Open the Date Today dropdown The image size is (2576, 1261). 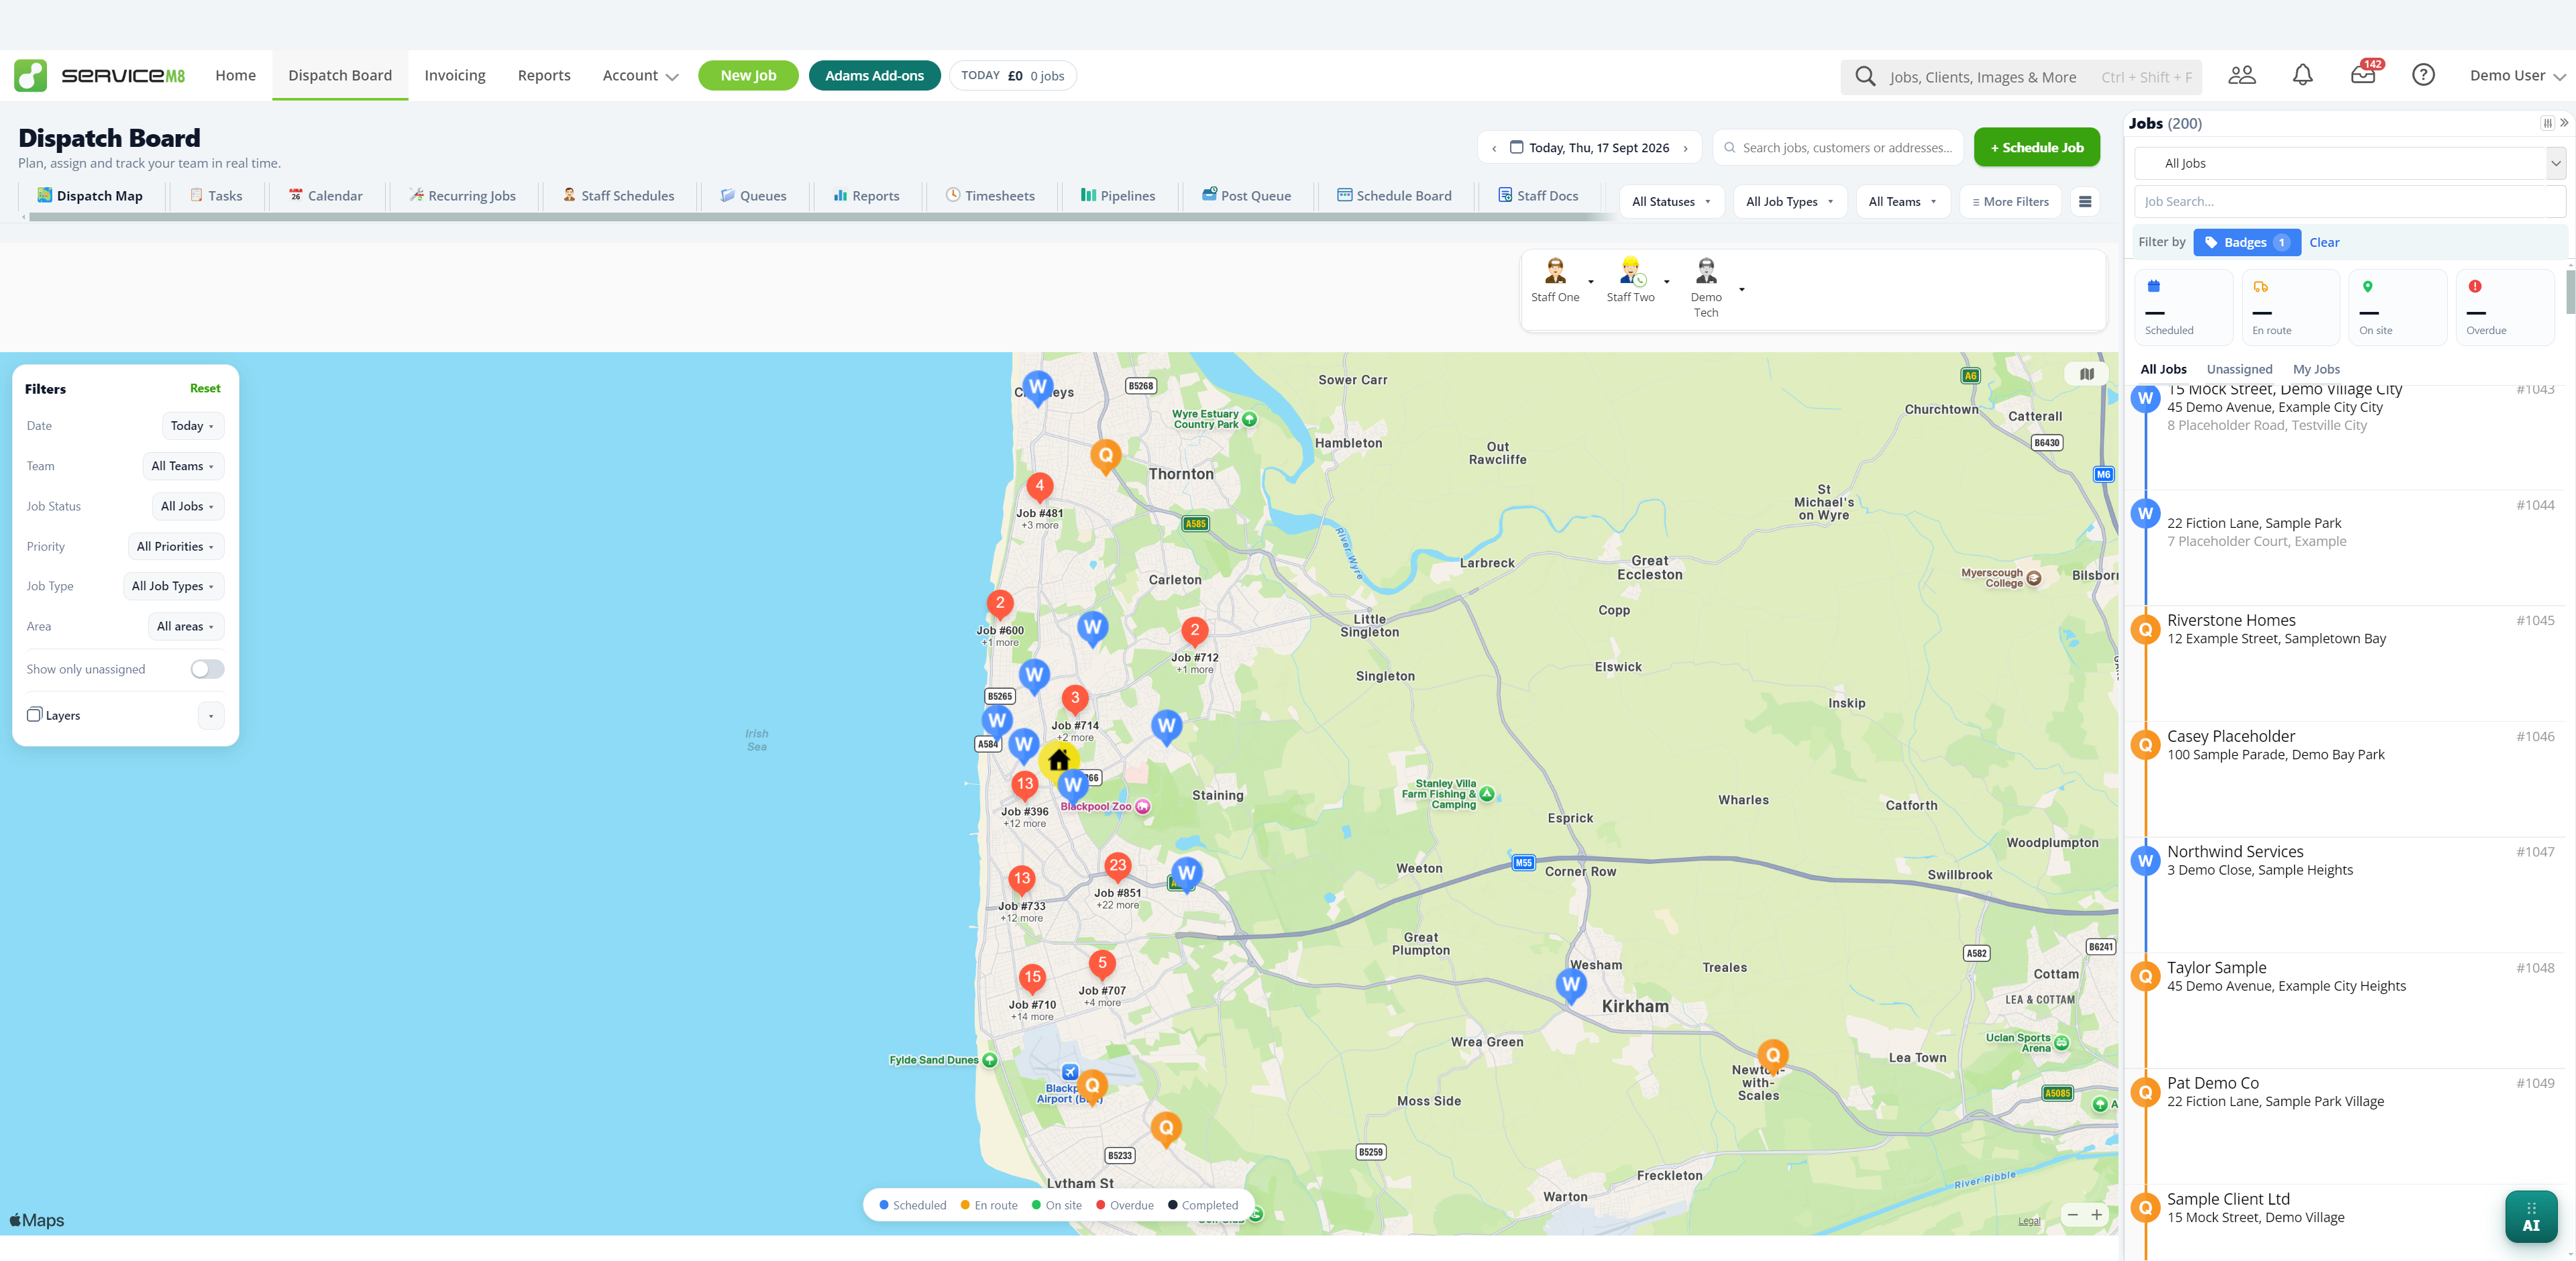pyautogui.click(x=192, y=426)
